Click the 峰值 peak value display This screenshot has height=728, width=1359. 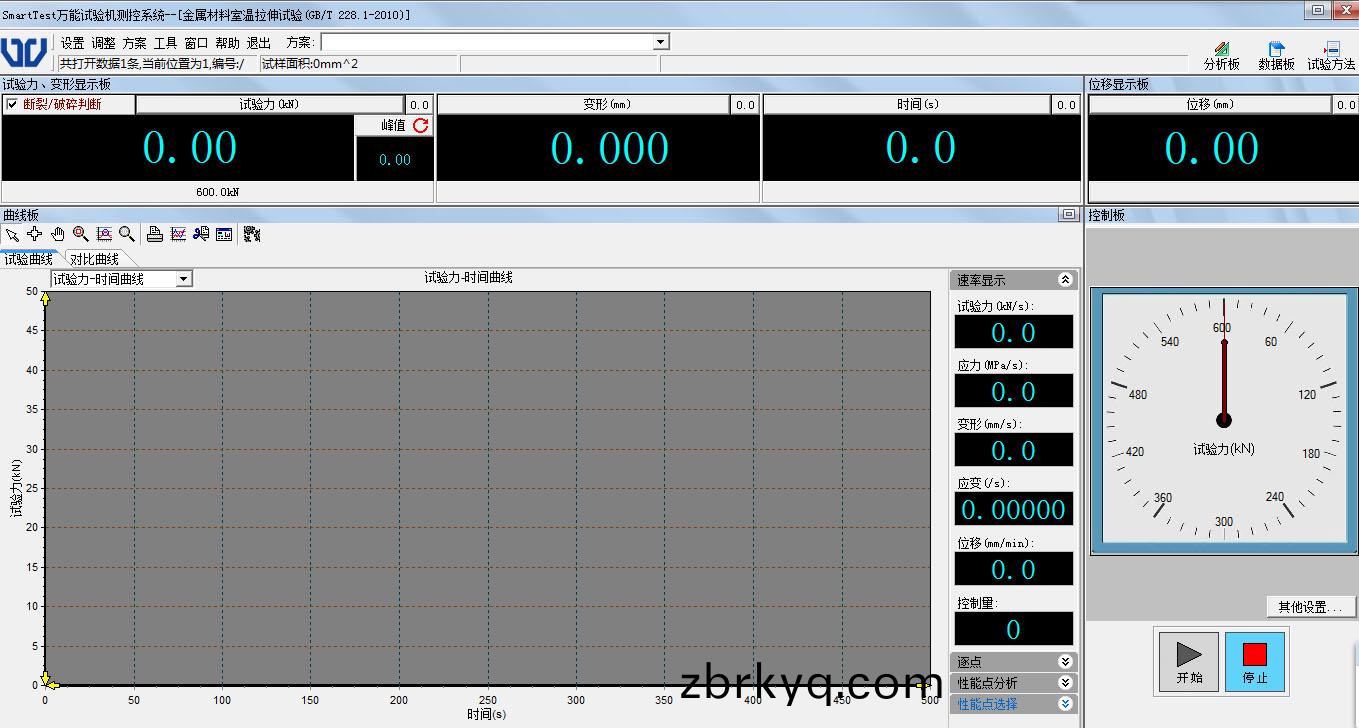click(395, 159)
